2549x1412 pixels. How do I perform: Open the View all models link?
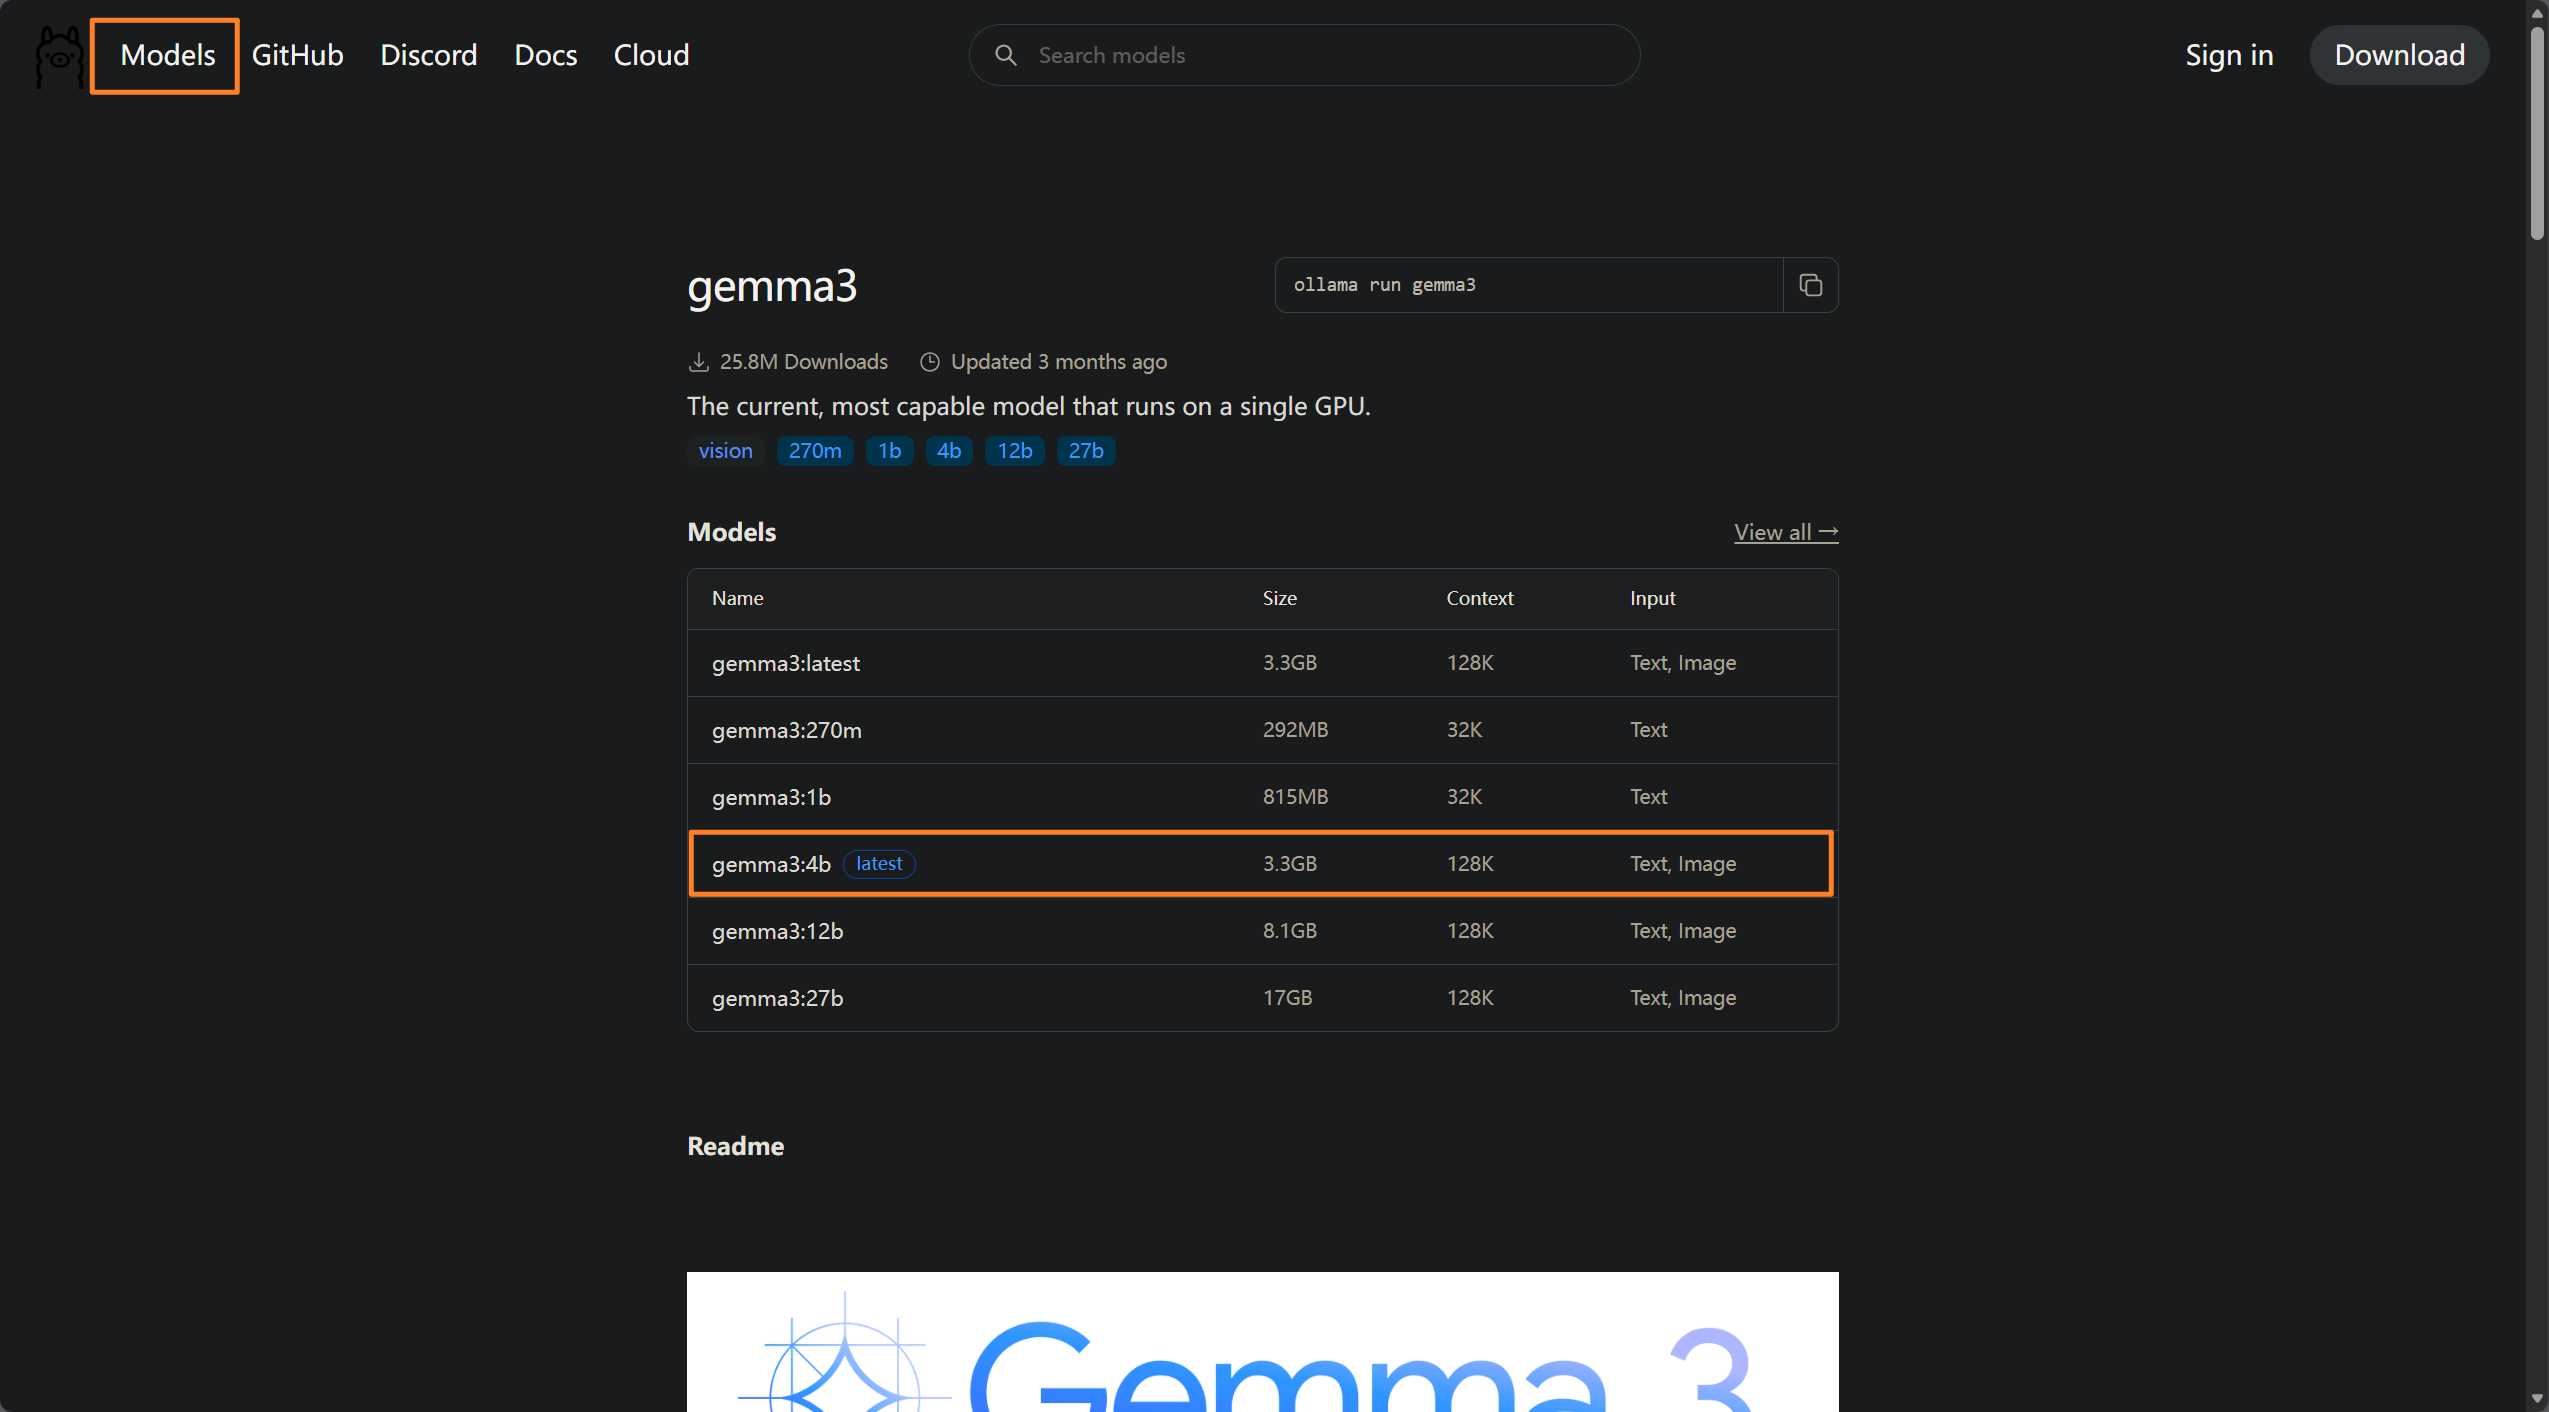coord(1785,532)
